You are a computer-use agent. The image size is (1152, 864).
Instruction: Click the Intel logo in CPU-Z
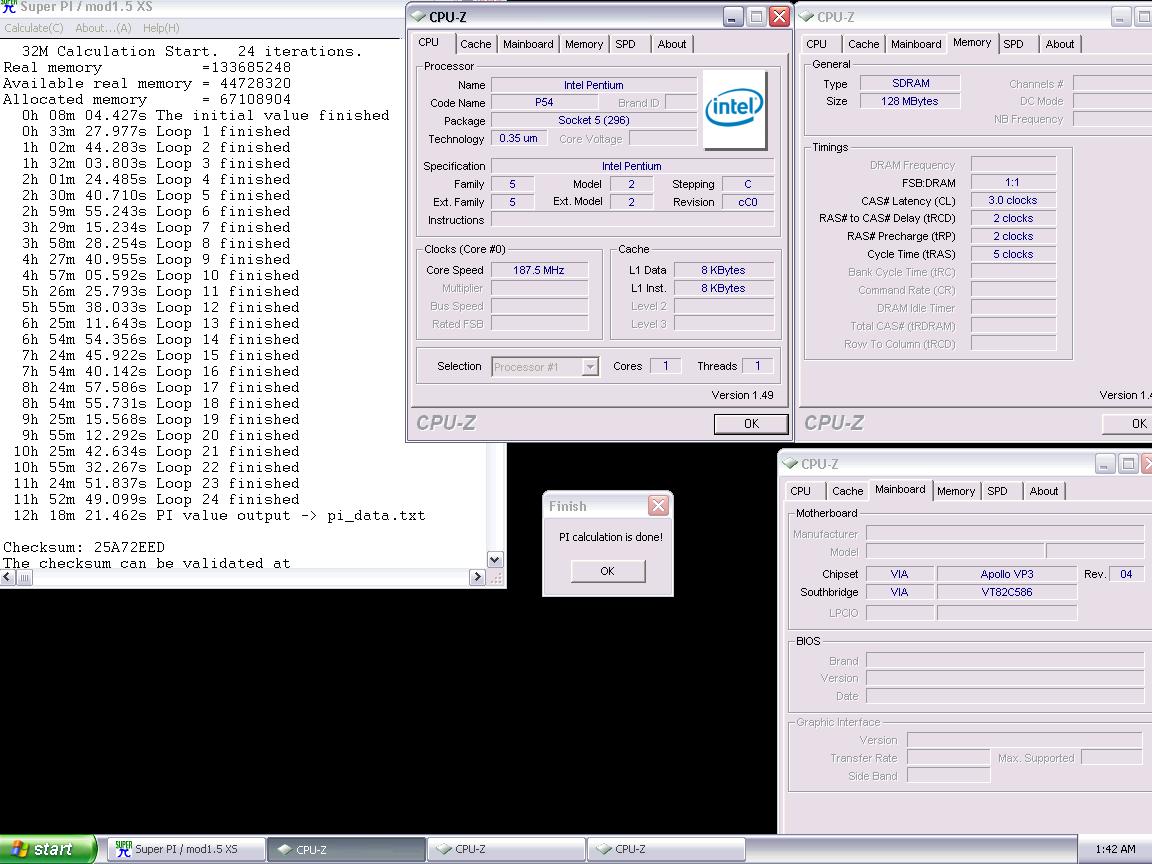click(x=734, y=109)
